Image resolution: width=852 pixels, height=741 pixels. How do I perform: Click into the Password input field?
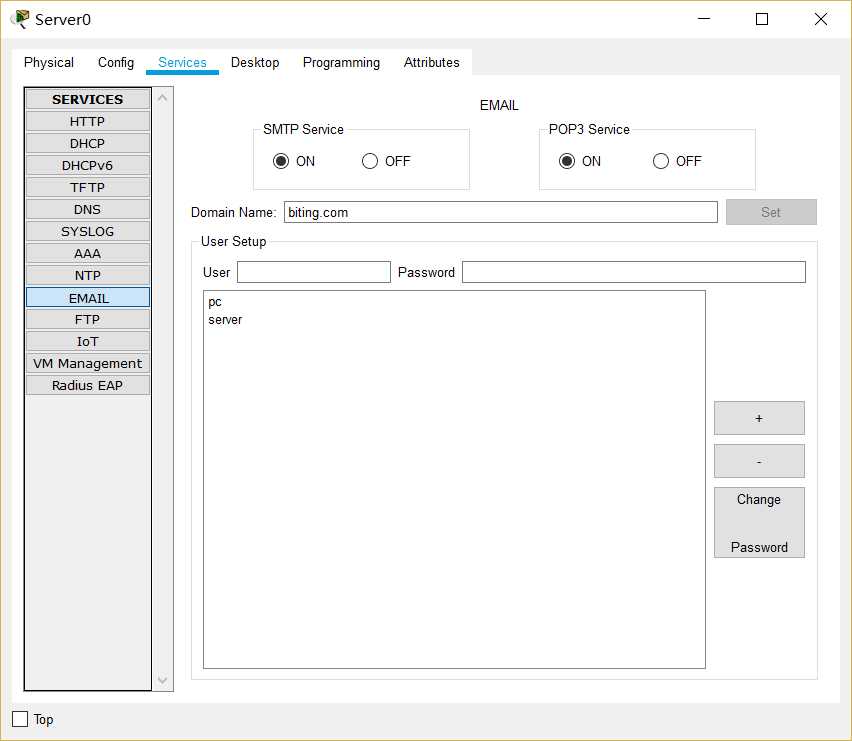(634, 272)
